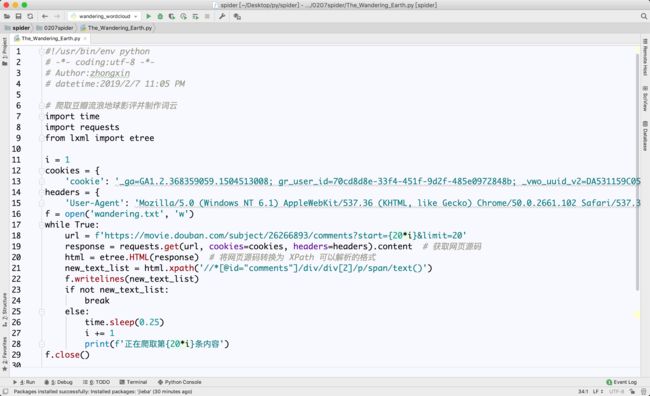Collapse the import block fold at line 9
Screen dimensions: 650x396
tap(41, 138)
